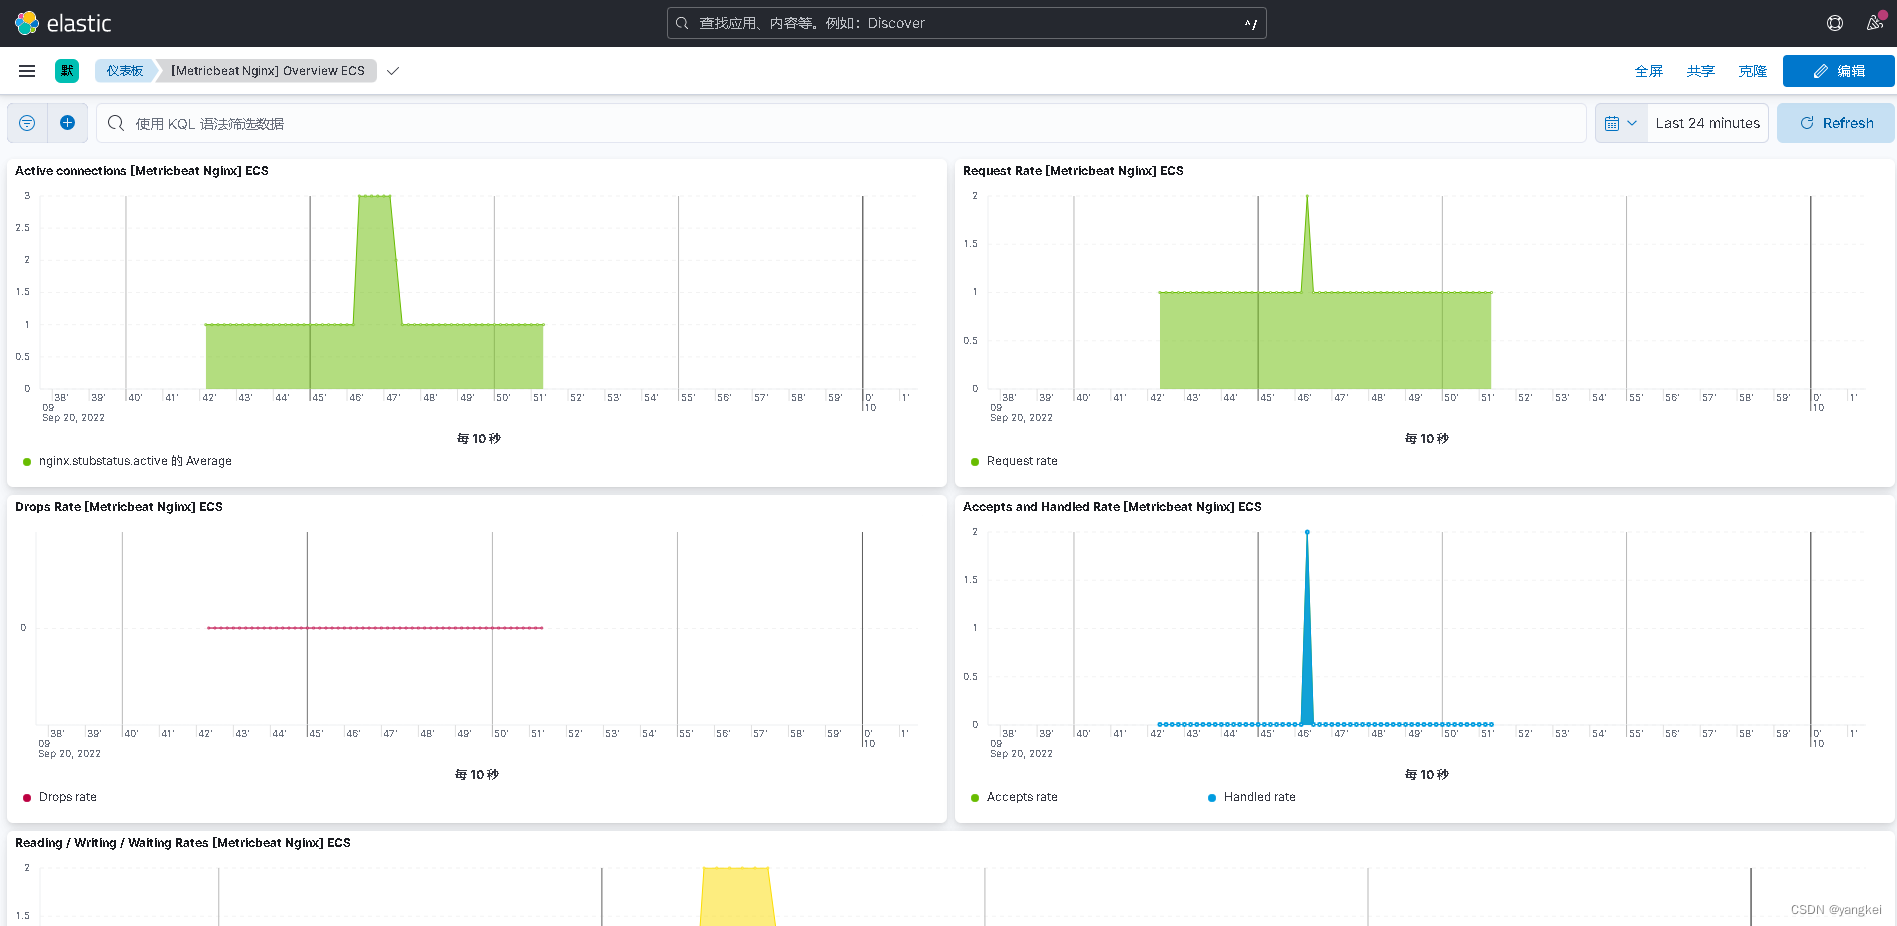Click the Sep 20, 2022 label under Request Rate
The height and width of the screenshot is (926, 1897).
pos(1021,418)
